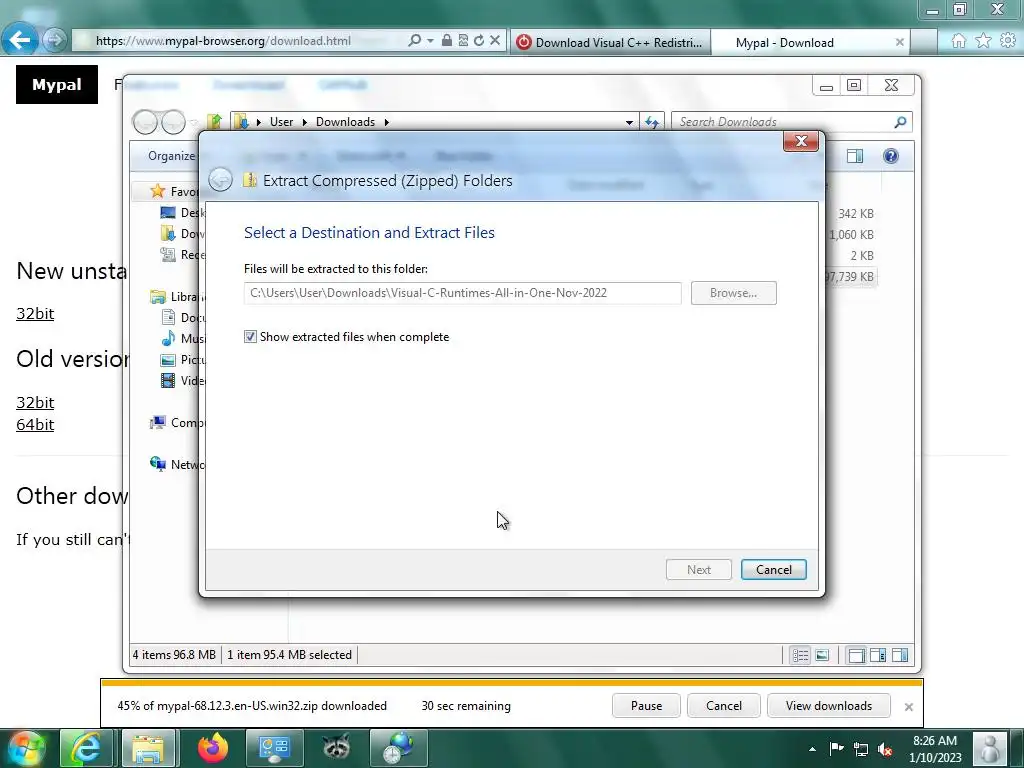Click the extraction destination path field

click(463, 293)
